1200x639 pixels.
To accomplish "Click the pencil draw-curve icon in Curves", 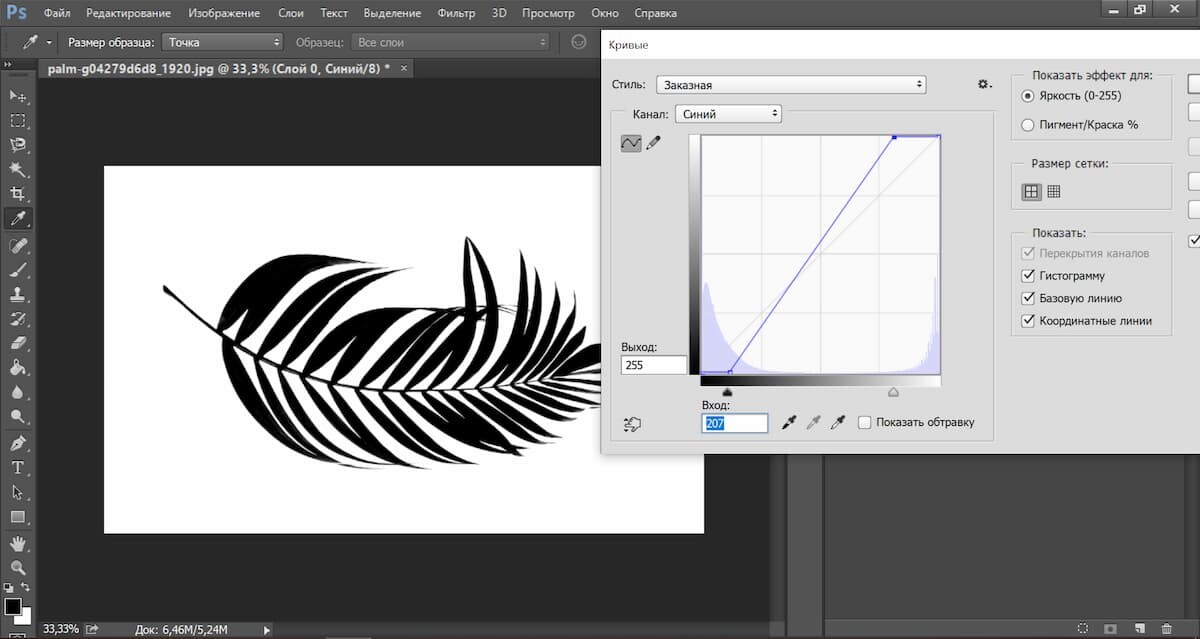I will [x=654, y=143].
